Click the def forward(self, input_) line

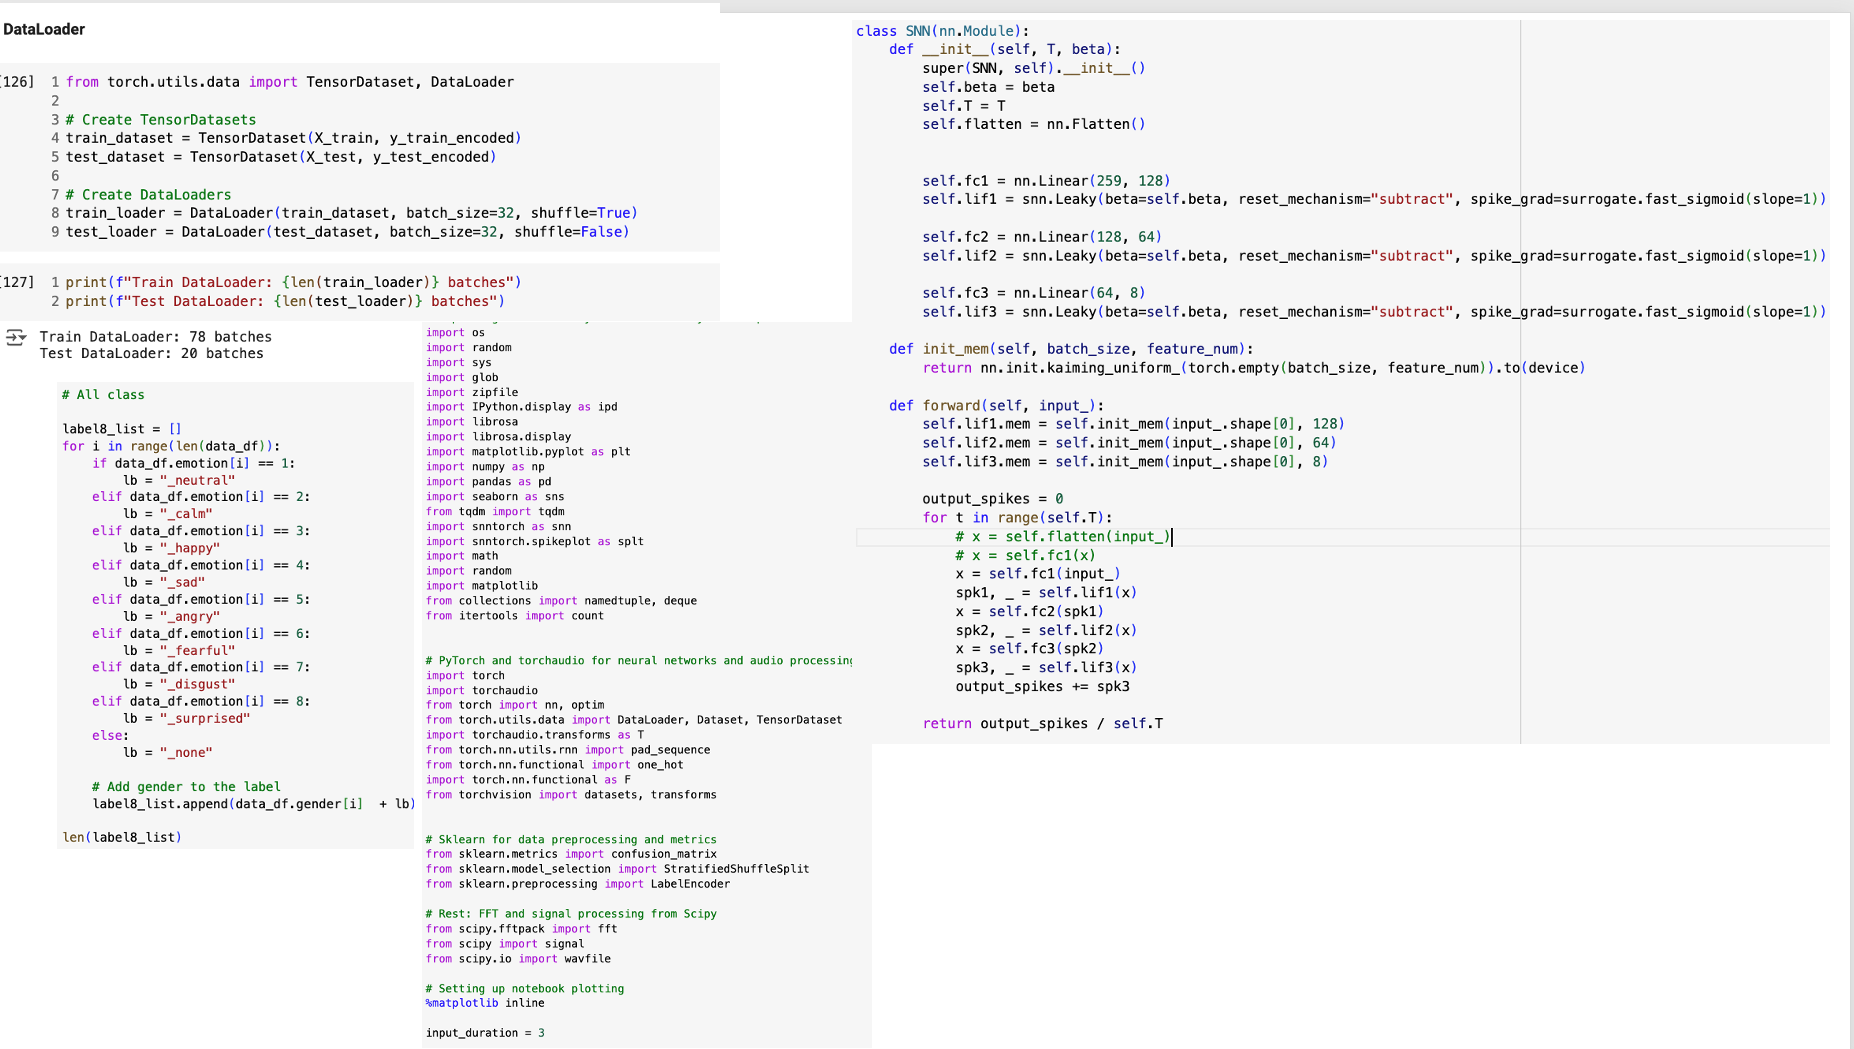[x=995, y=405]
